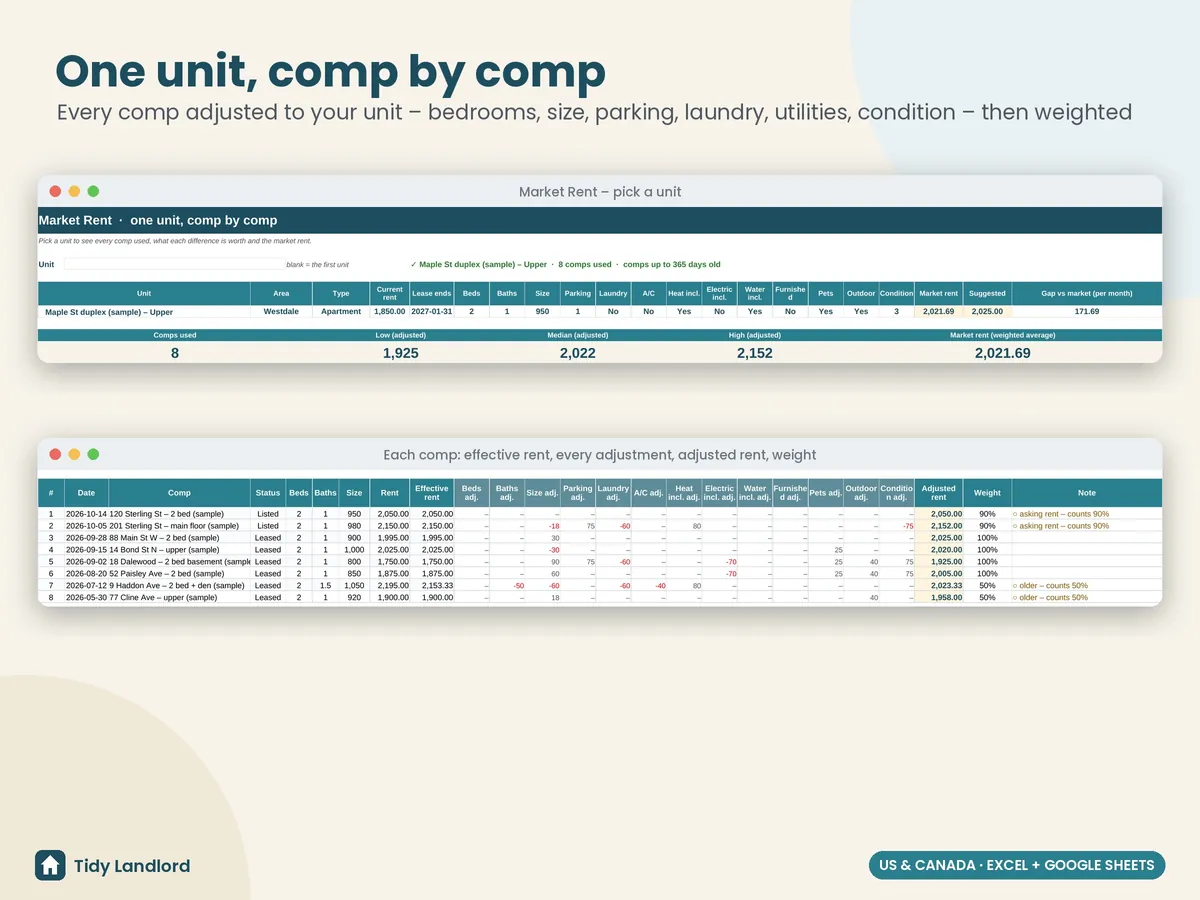Image resolution: width=1200 pixels, height=900 pixels.
Task: Click the 'Size adj.' column header
Action: [x=542, y=492]
